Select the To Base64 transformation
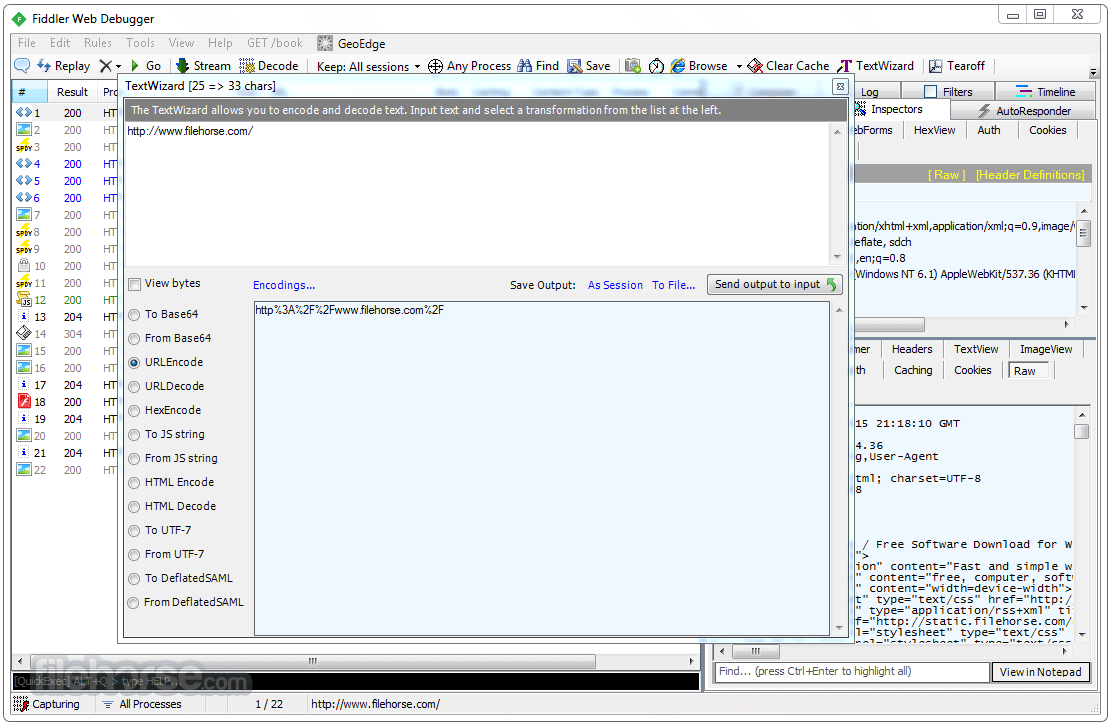Screen dimensions: 1112x726 click(134, 315)
